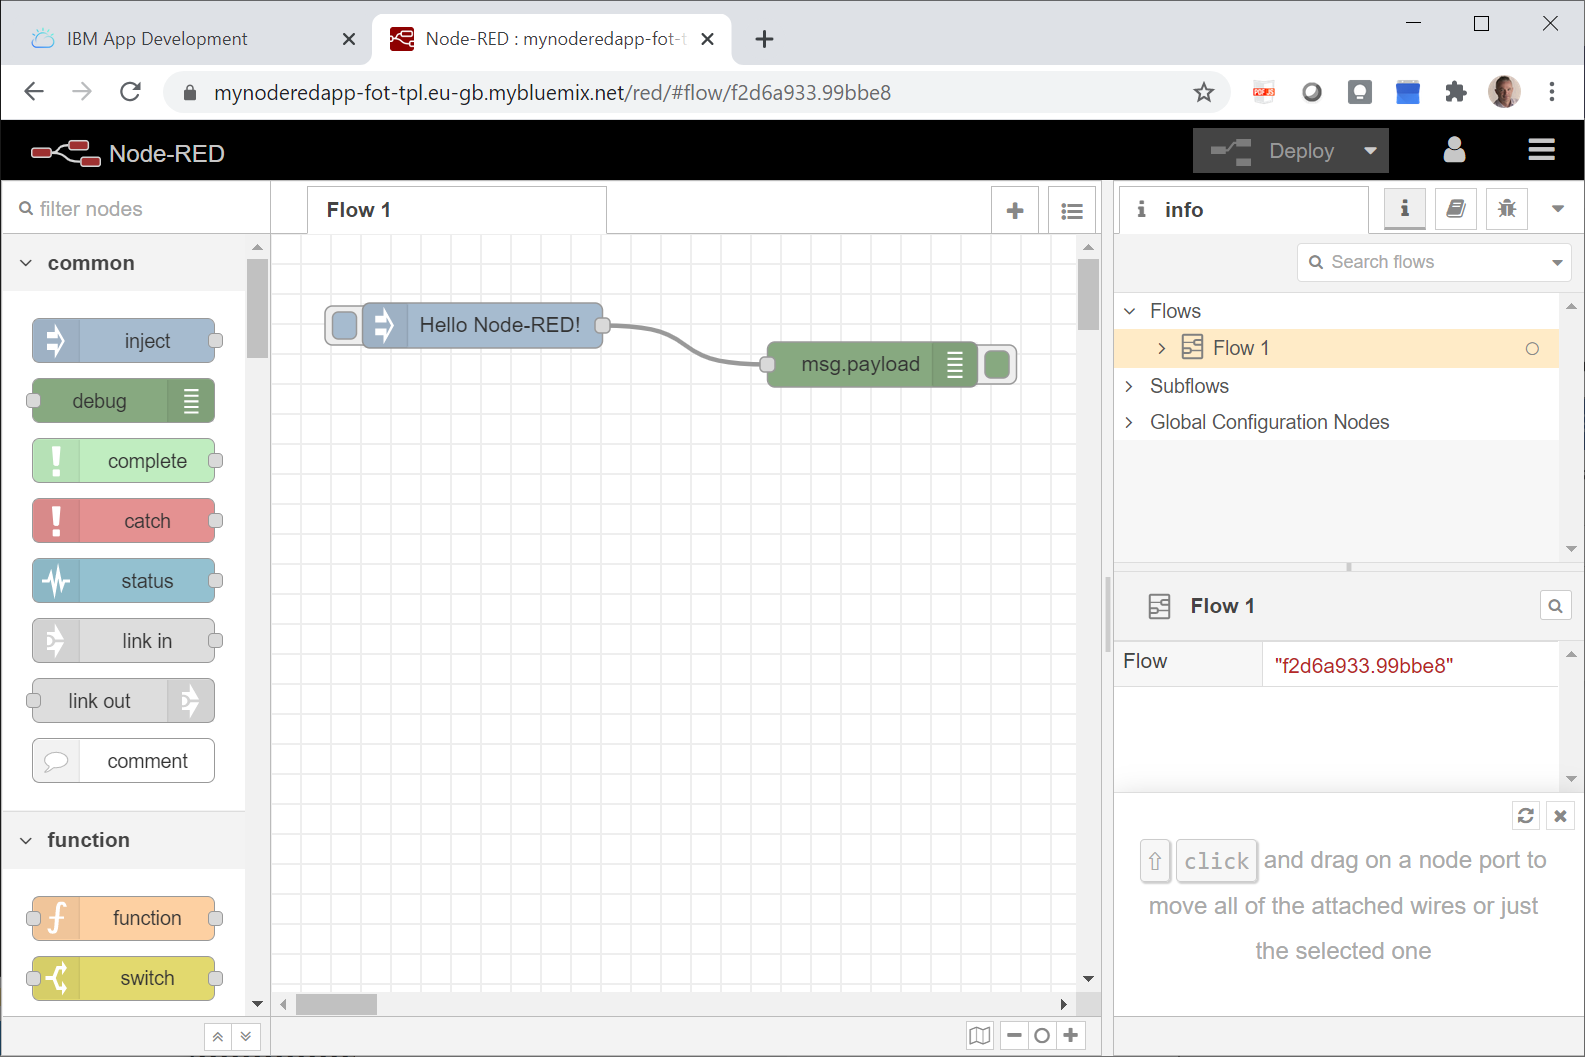Select the catch node in palette

tap(124, 521)
